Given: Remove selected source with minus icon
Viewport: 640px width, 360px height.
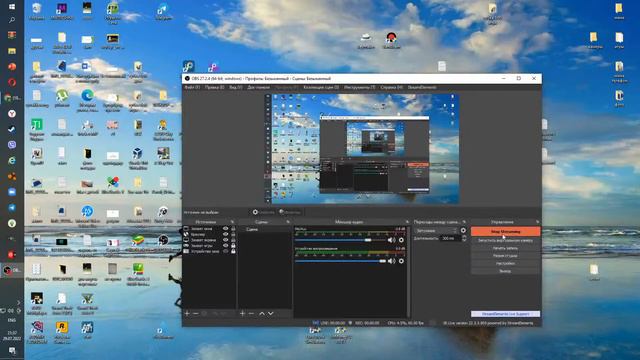Looking at the screenshot, I should click(196, 313).
